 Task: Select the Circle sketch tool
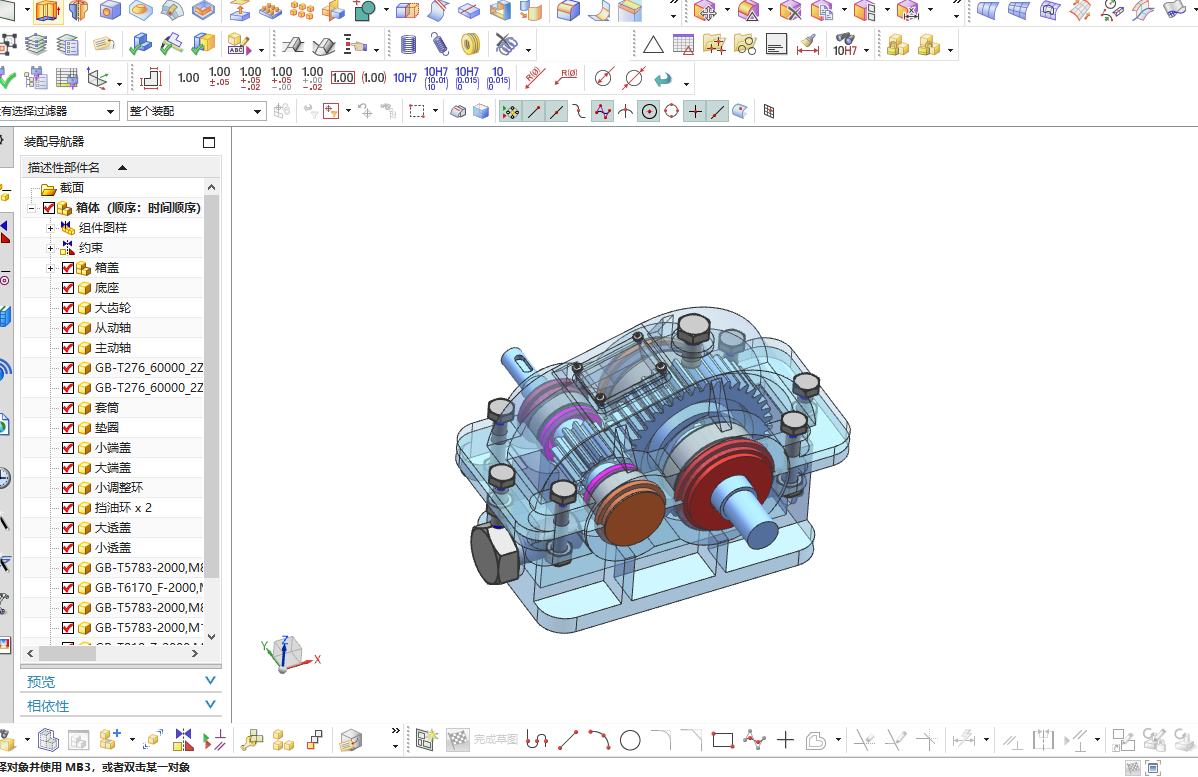pyautogui.click(x=630, y=740)
